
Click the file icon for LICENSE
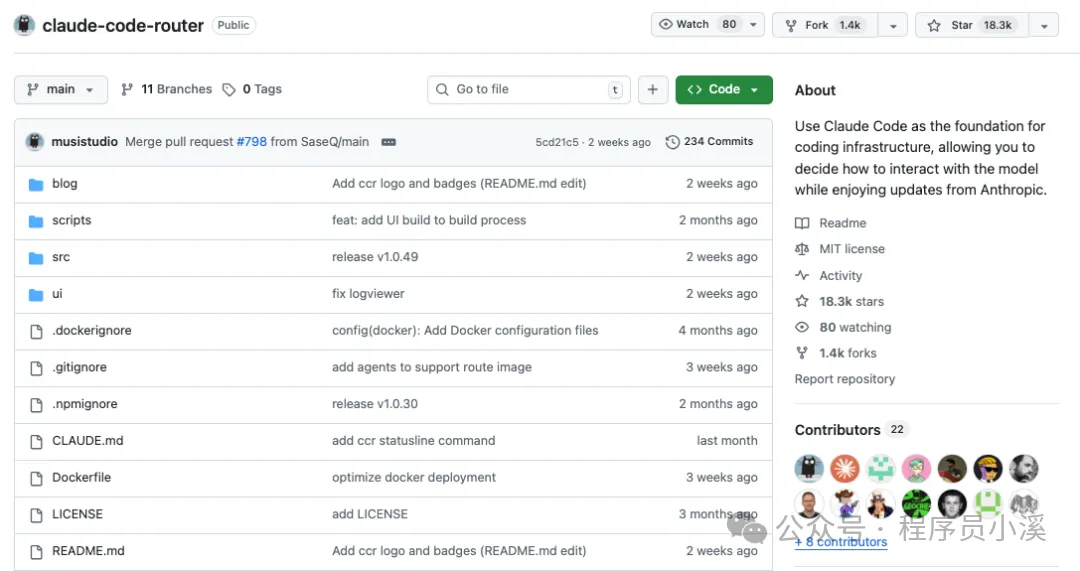[x=36, y=515]
